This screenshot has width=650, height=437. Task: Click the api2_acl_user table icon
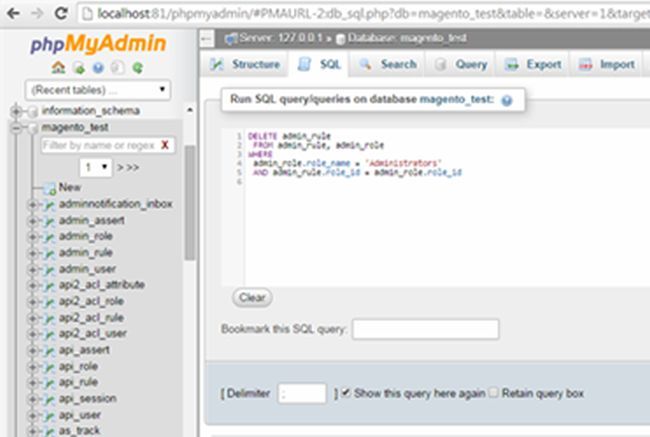click(x=49, y=335)
